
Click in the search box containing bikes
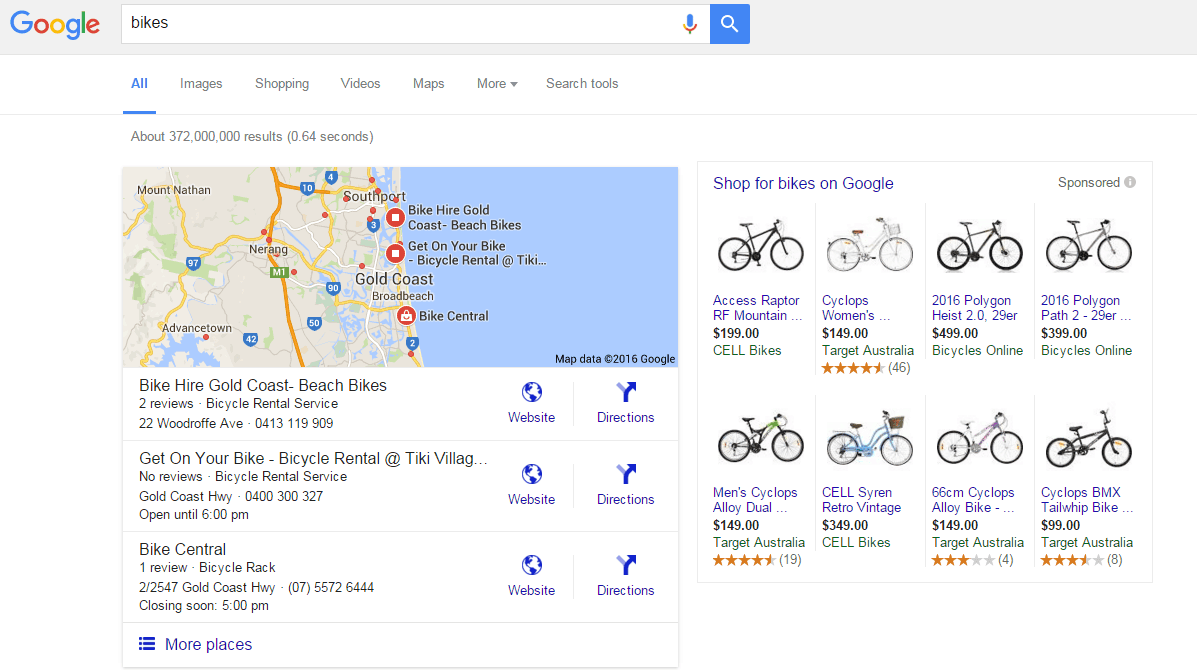pyautogui.click(x=400, y=24)
